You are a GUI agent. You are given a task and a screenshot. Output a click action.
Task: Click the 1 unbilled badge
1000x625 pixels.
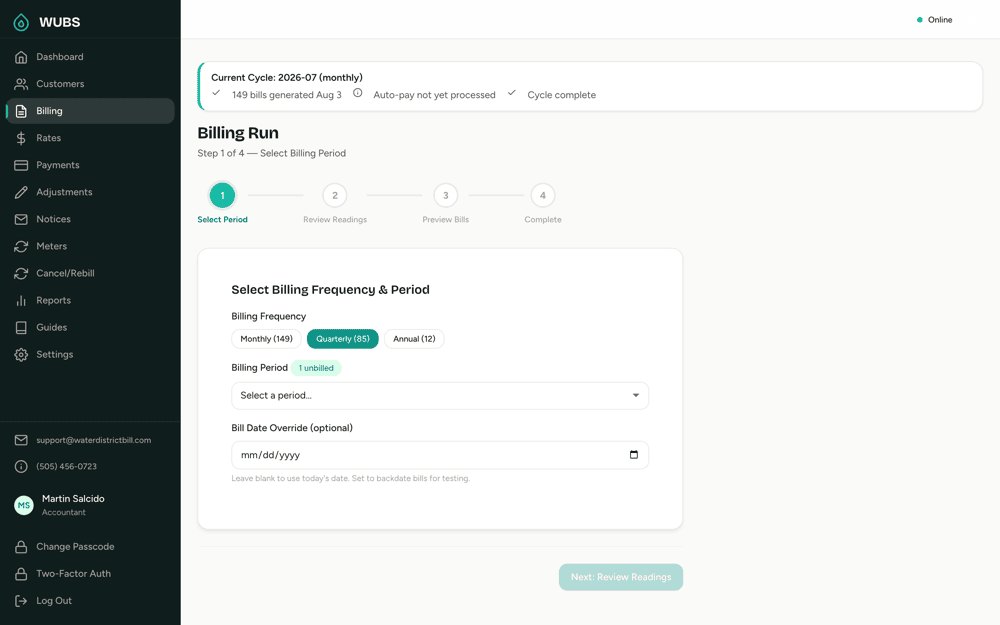tap(316, 368)
